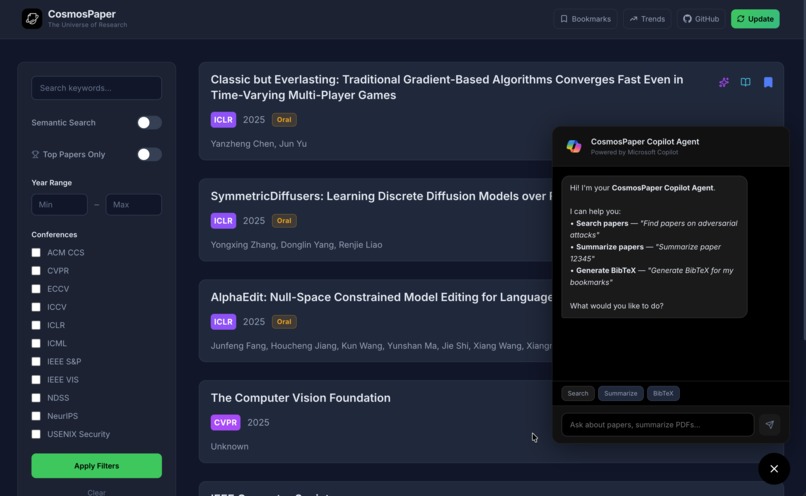Click the Apply Filters button
The width and height of the screenshot is (806, 496).
point(97,466)
